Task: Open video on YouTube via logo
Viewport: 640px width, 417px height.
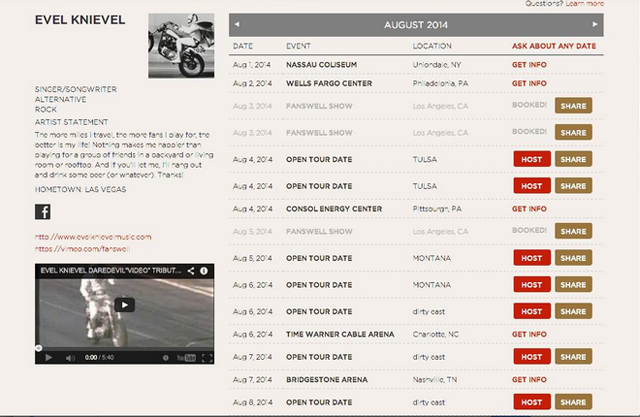Action: (186, 358)
